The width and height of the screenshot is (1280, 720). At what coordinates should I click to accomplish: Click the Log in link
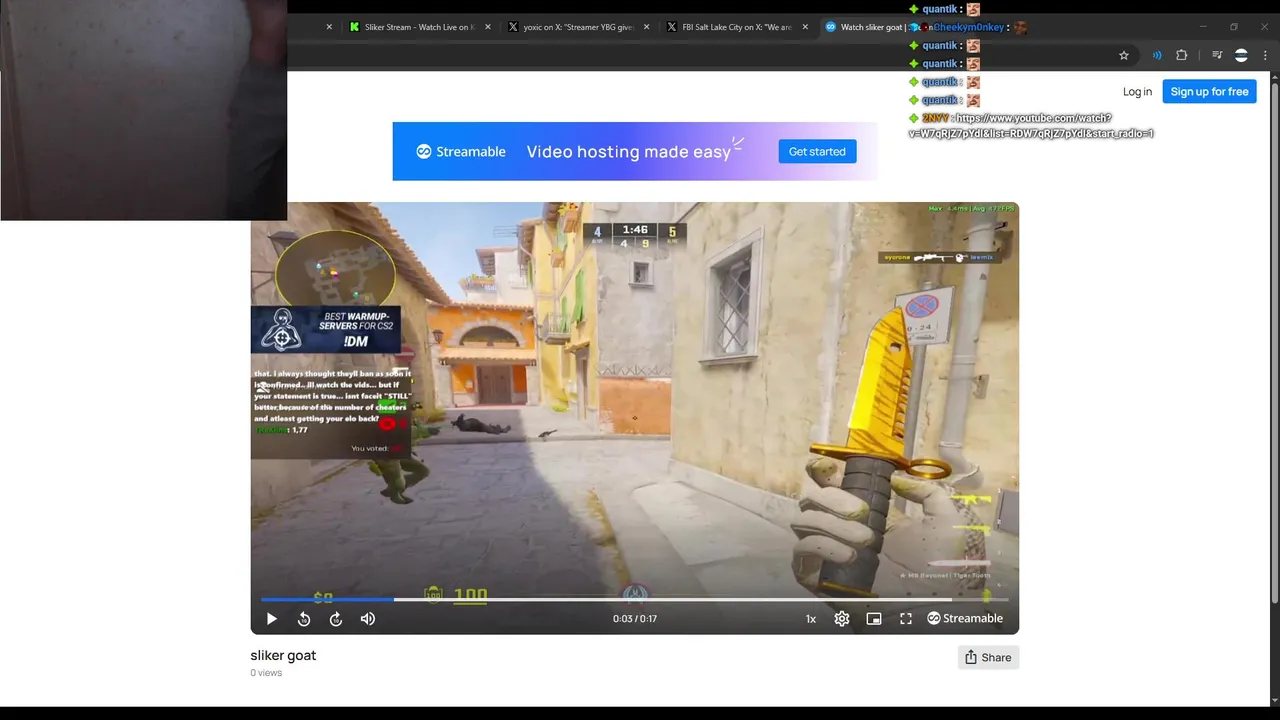click(1137, 92)
